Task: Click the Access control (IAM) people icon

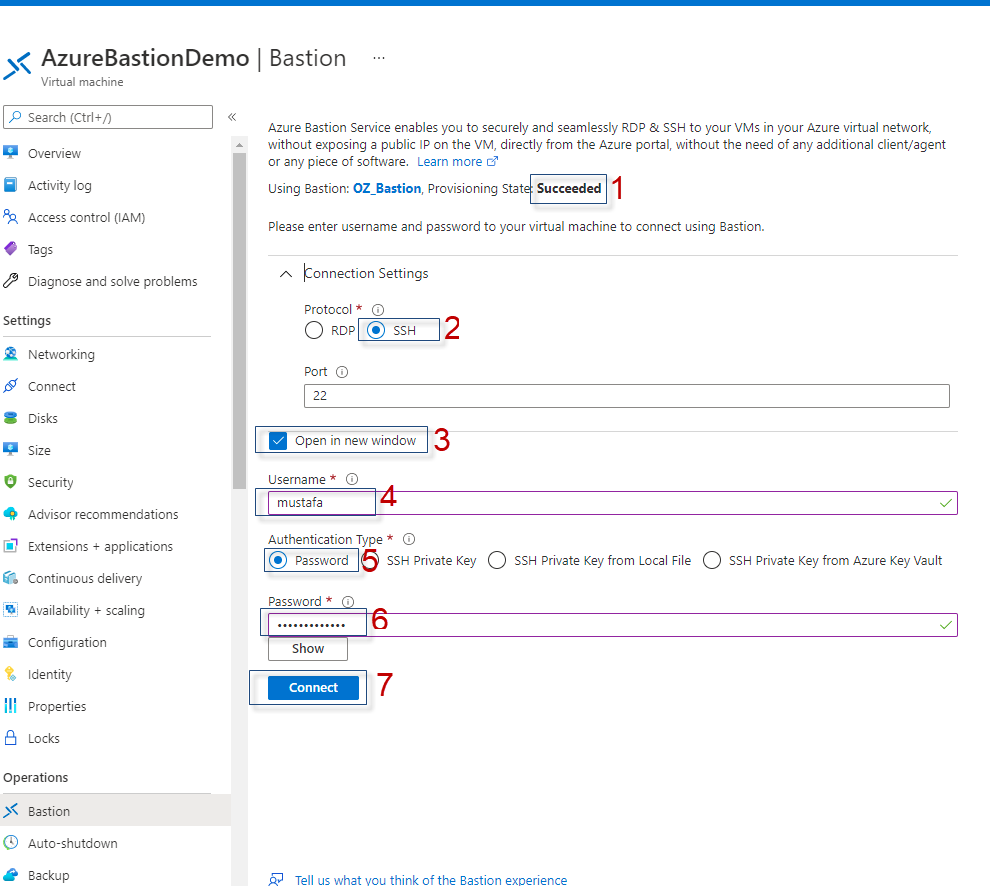Action: (x=11, y=217)
